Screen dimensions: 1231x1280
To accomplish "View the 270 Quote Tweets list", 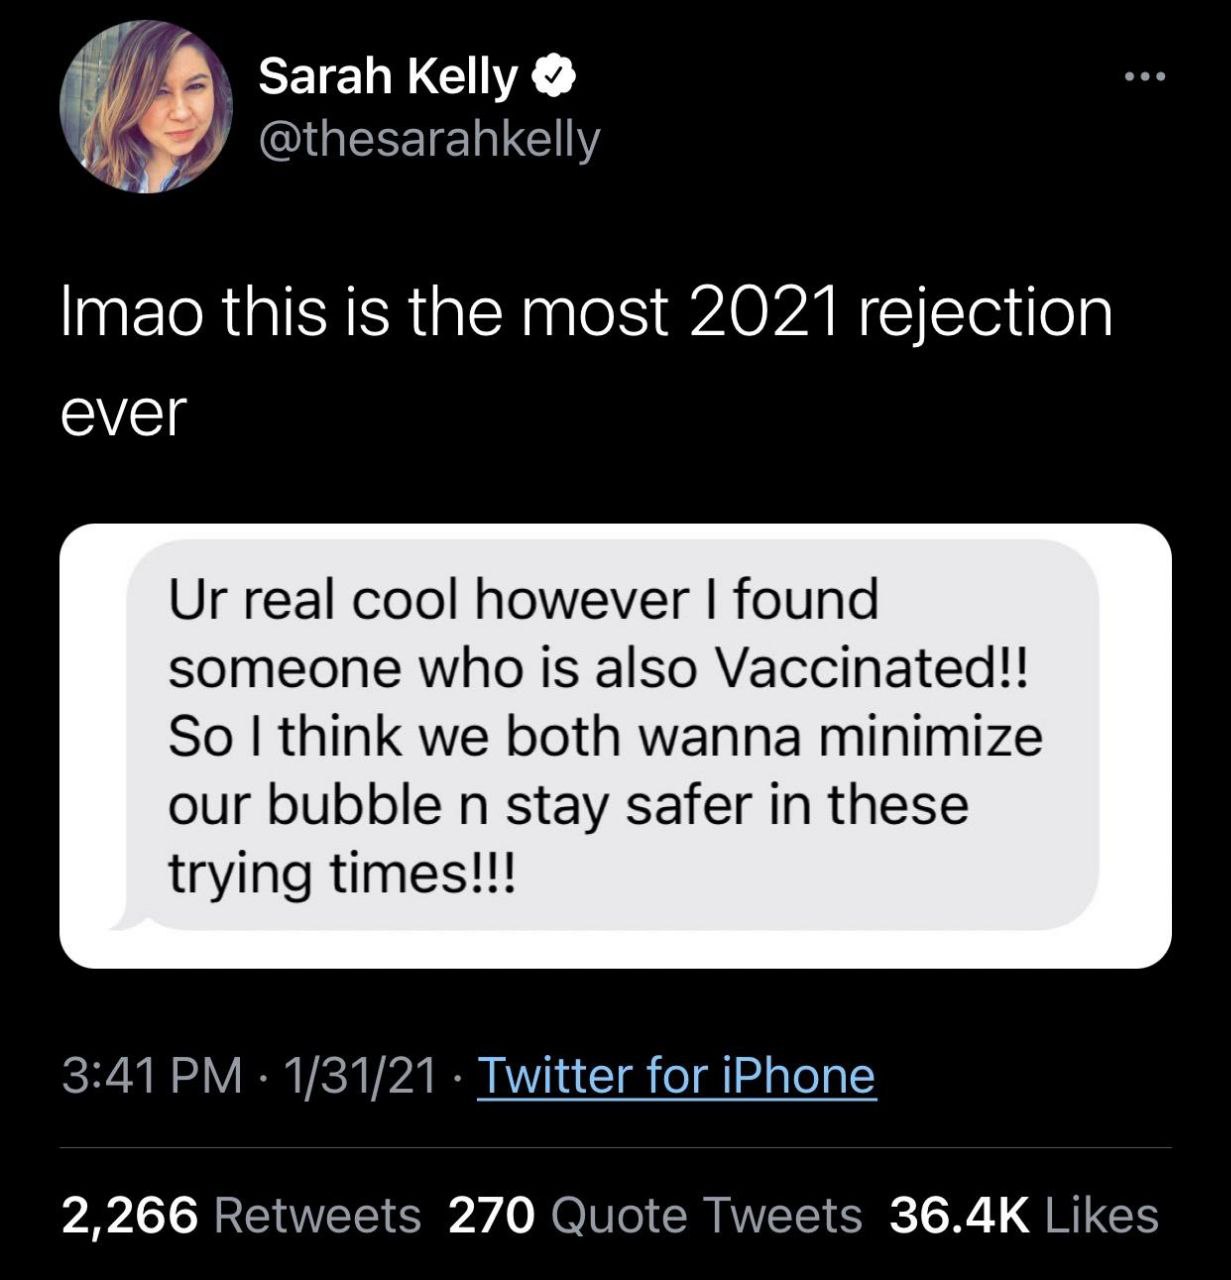I will 655,1216.
